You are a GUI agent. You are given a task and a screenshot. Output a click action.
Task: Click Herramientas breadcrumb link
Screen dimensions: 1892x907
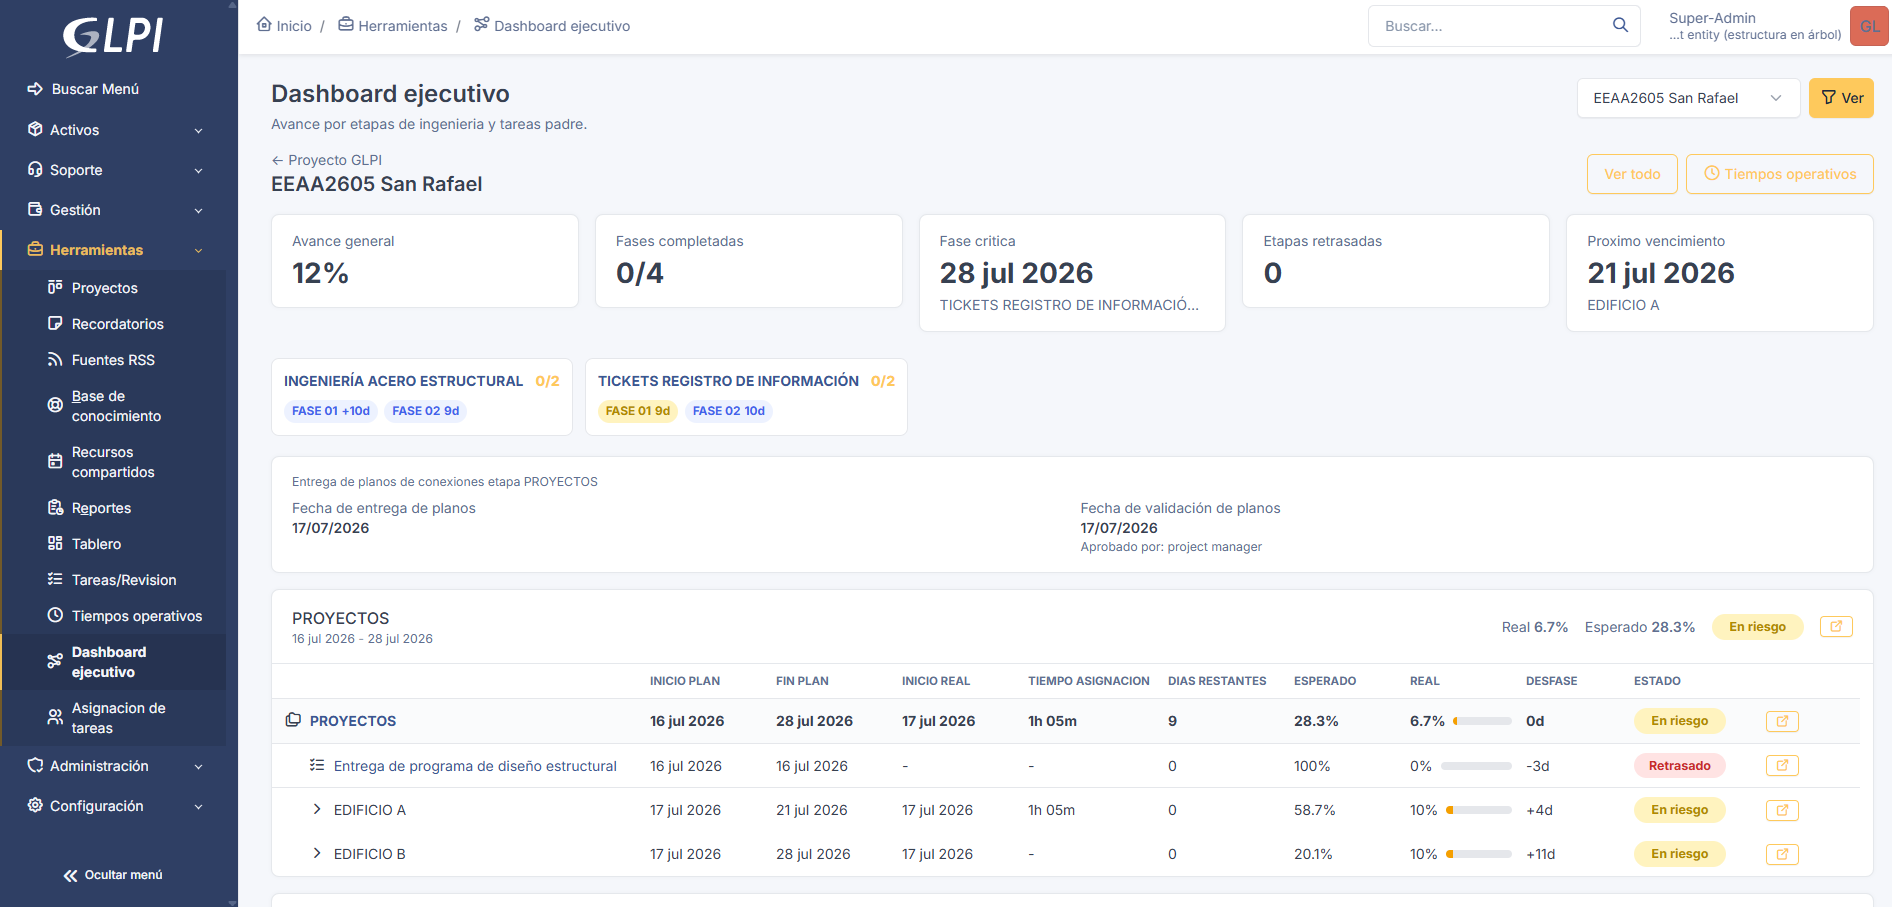[393, 25]
